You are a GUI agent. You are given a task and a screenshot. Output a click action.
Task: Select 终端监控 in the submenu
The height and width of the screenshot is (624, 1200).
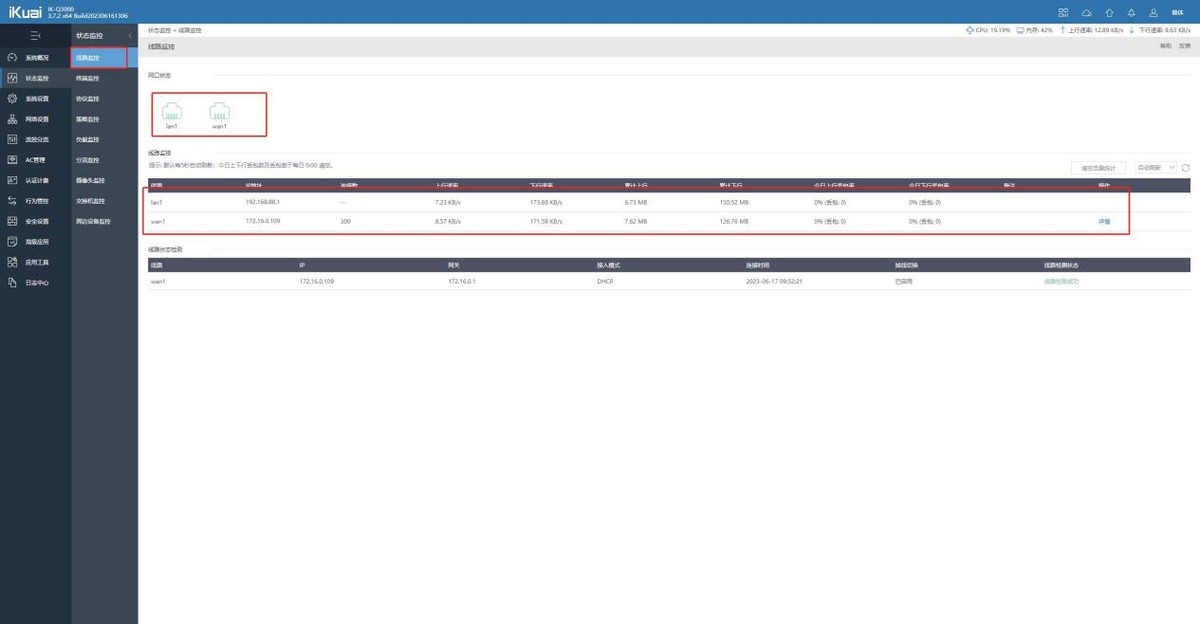88,78
